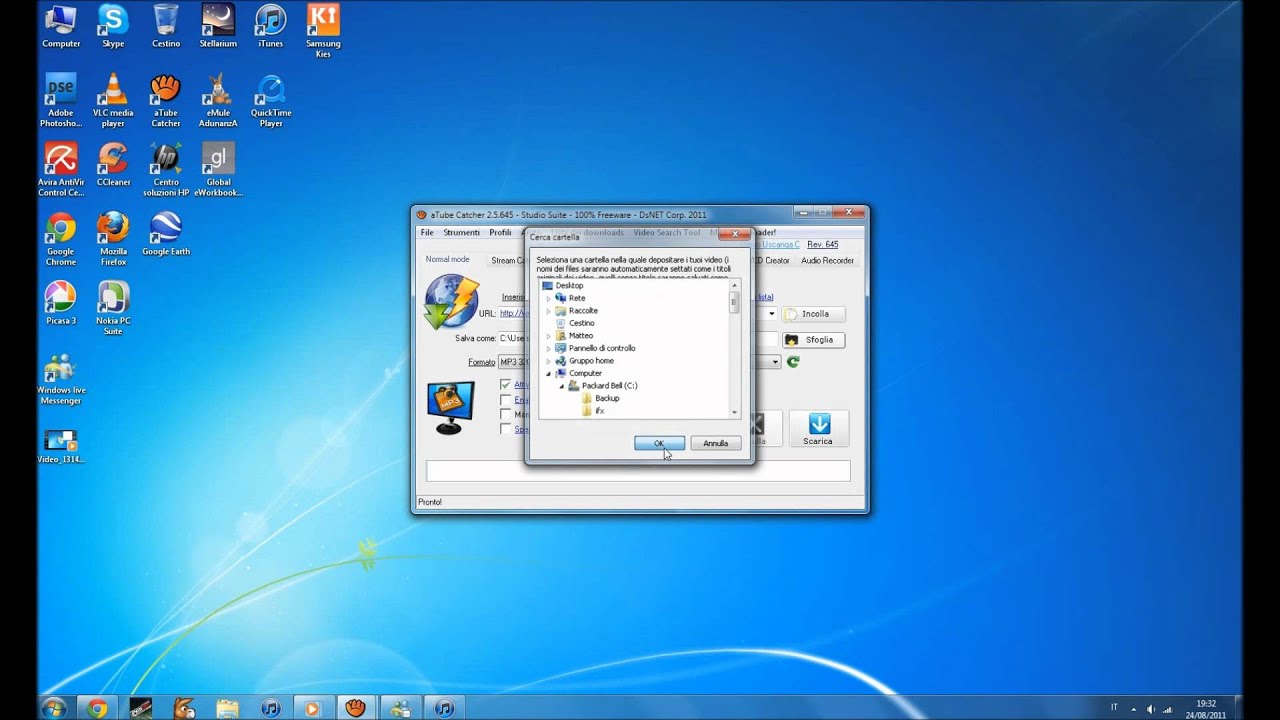The image size is (1280, 720).
Task: Select the eMule AdunanzA desktop icon
Action: tap(218, 101)
